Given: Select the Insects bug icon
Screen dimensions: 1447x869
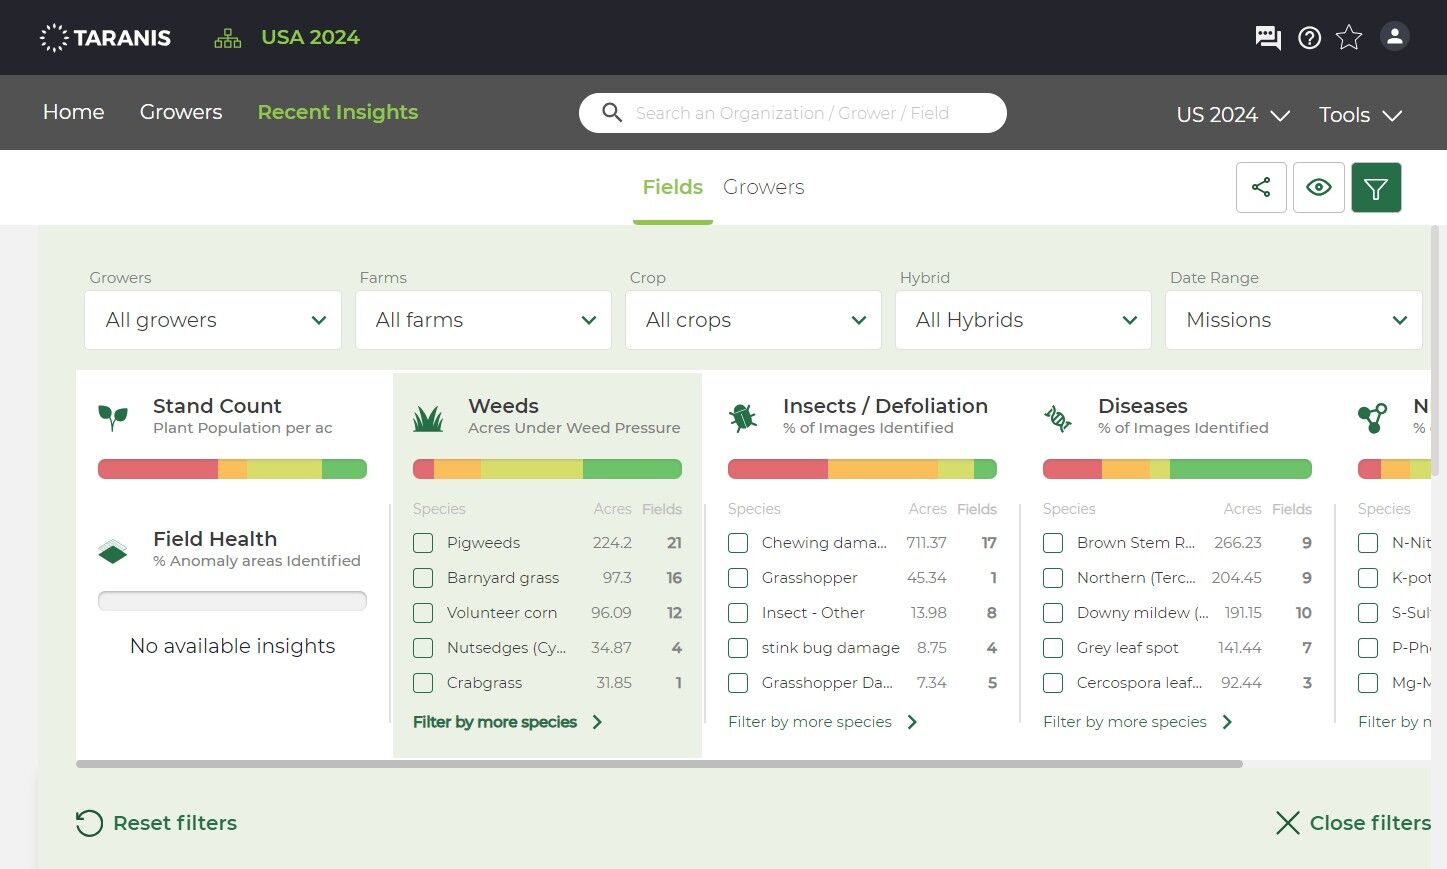Looking at the screenshot, I should (x=743, y=417).
